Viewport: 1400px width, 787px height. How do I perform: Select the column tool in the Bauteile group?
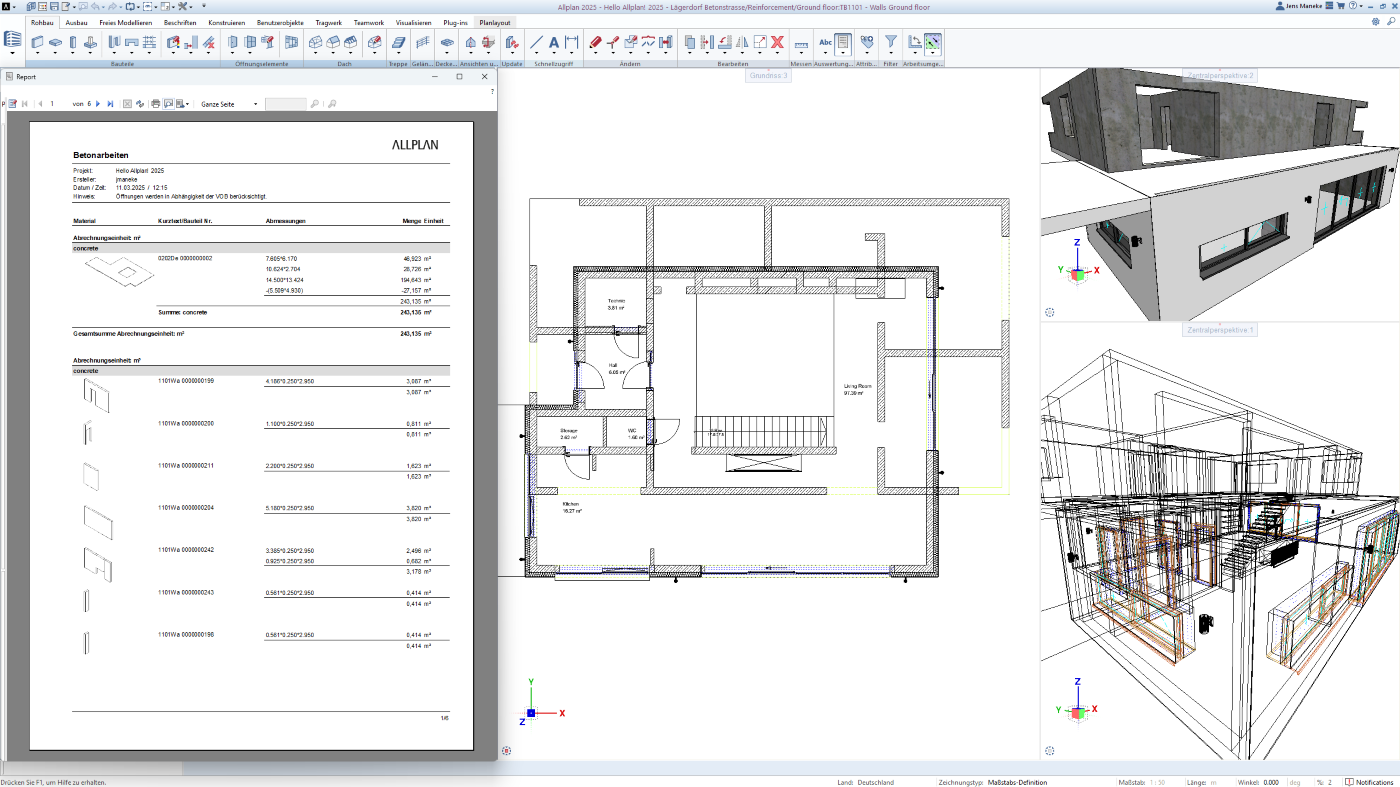[72, 42]
